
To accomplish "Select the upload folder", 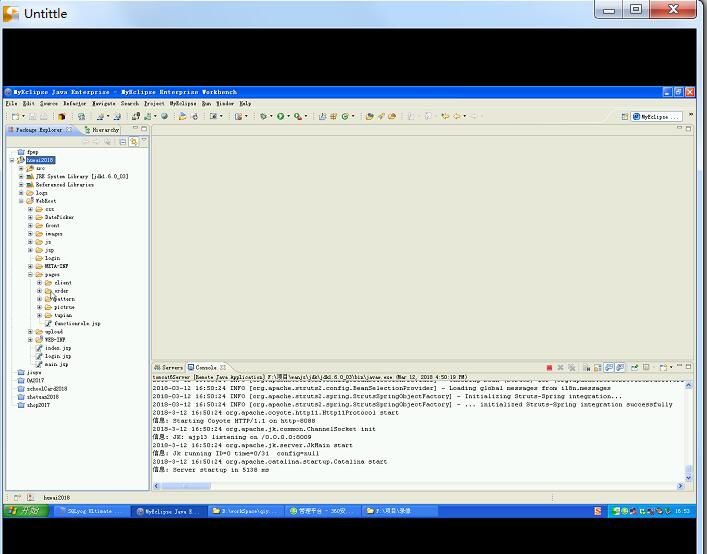I will (53, 332).
